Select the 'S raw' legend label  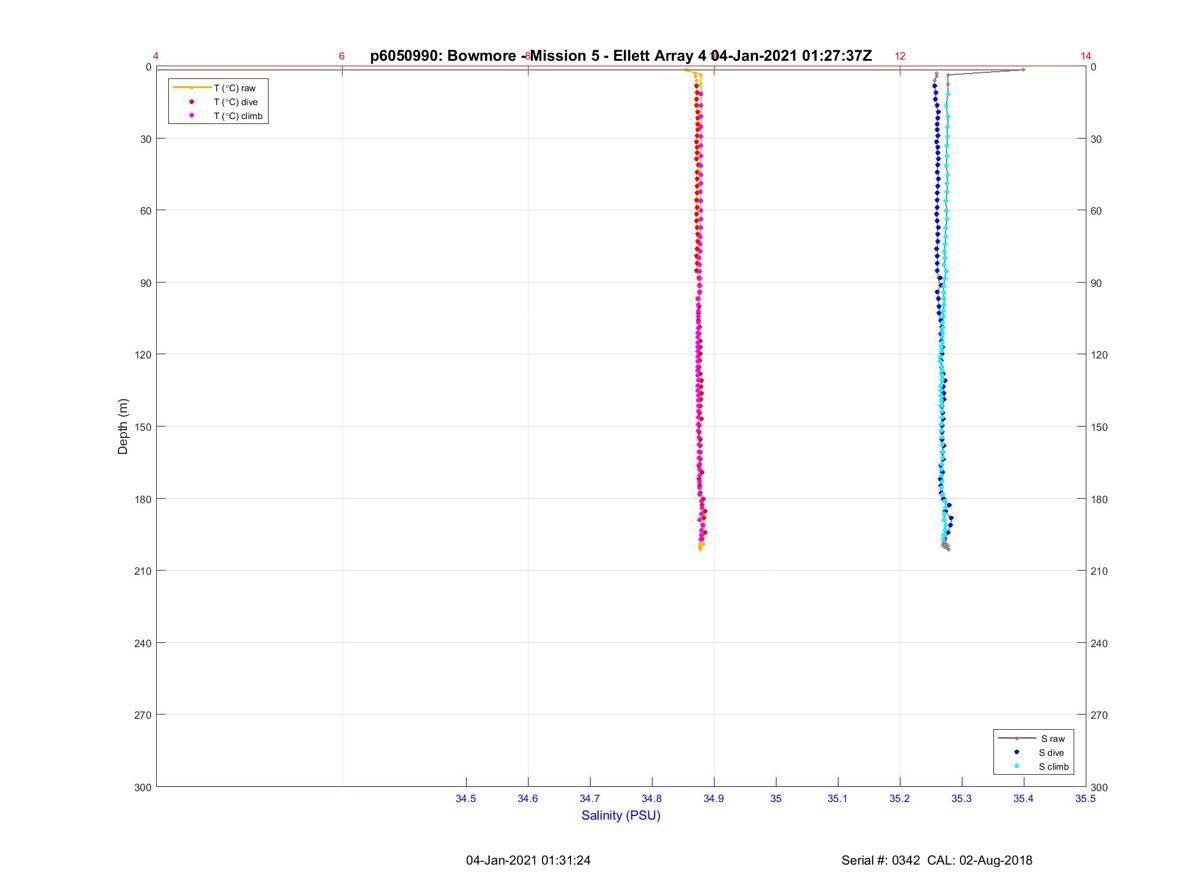point(1052,738)
